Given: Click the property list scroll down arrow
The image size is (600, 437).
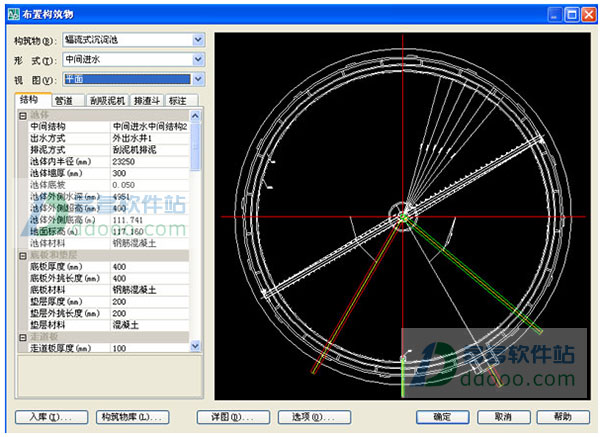Looking at the screenshot, I should point(195,346).
